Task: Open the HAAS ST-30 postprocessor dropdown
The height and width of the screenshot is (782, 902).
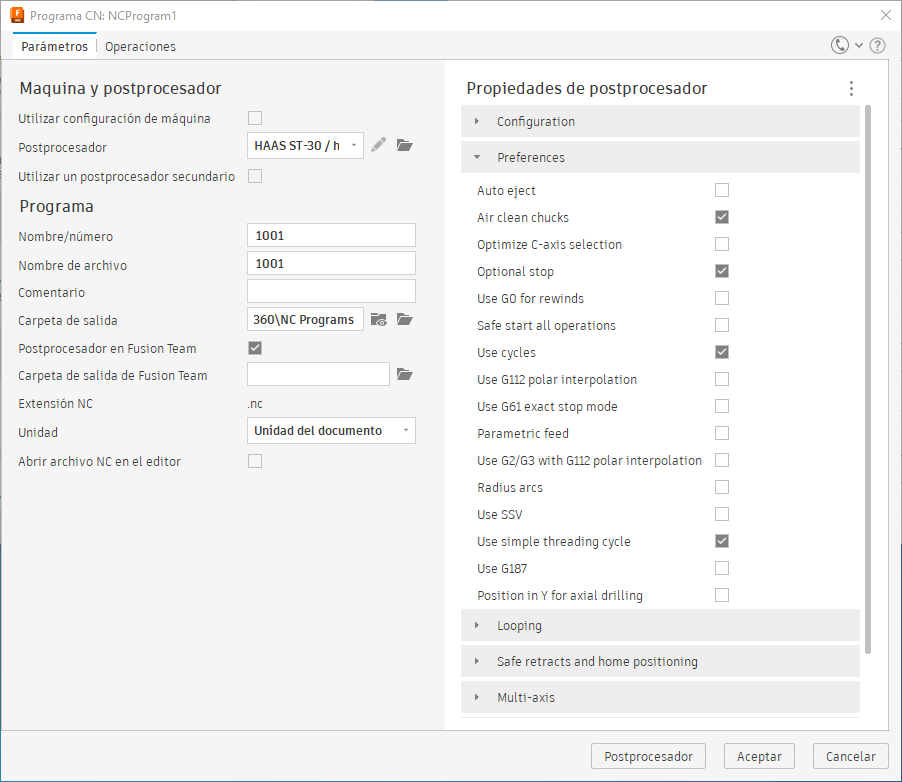Action: pyautogui.click(x=305, y=146)
